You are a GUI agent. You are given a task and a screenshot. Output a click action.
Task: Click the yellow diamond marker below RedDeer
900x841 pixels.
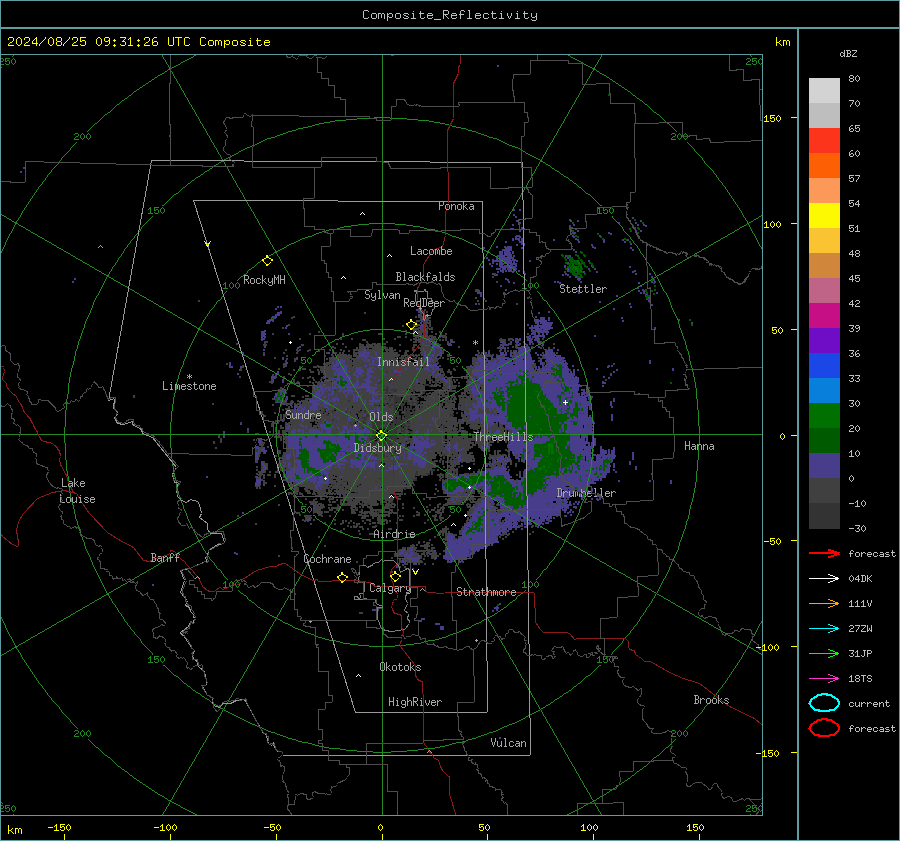coord(411,325)
